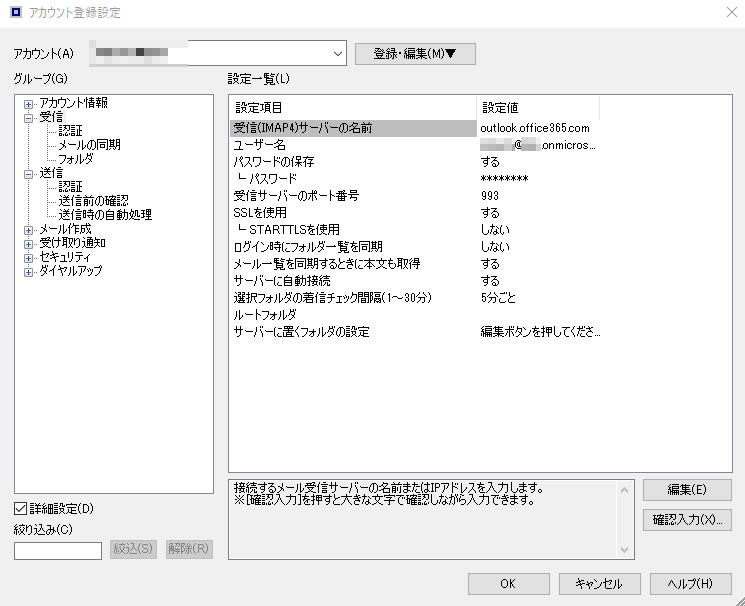Expand the ダイヤルアップ tree node
This screenshot has width=745, height=606.
point(29,272)
